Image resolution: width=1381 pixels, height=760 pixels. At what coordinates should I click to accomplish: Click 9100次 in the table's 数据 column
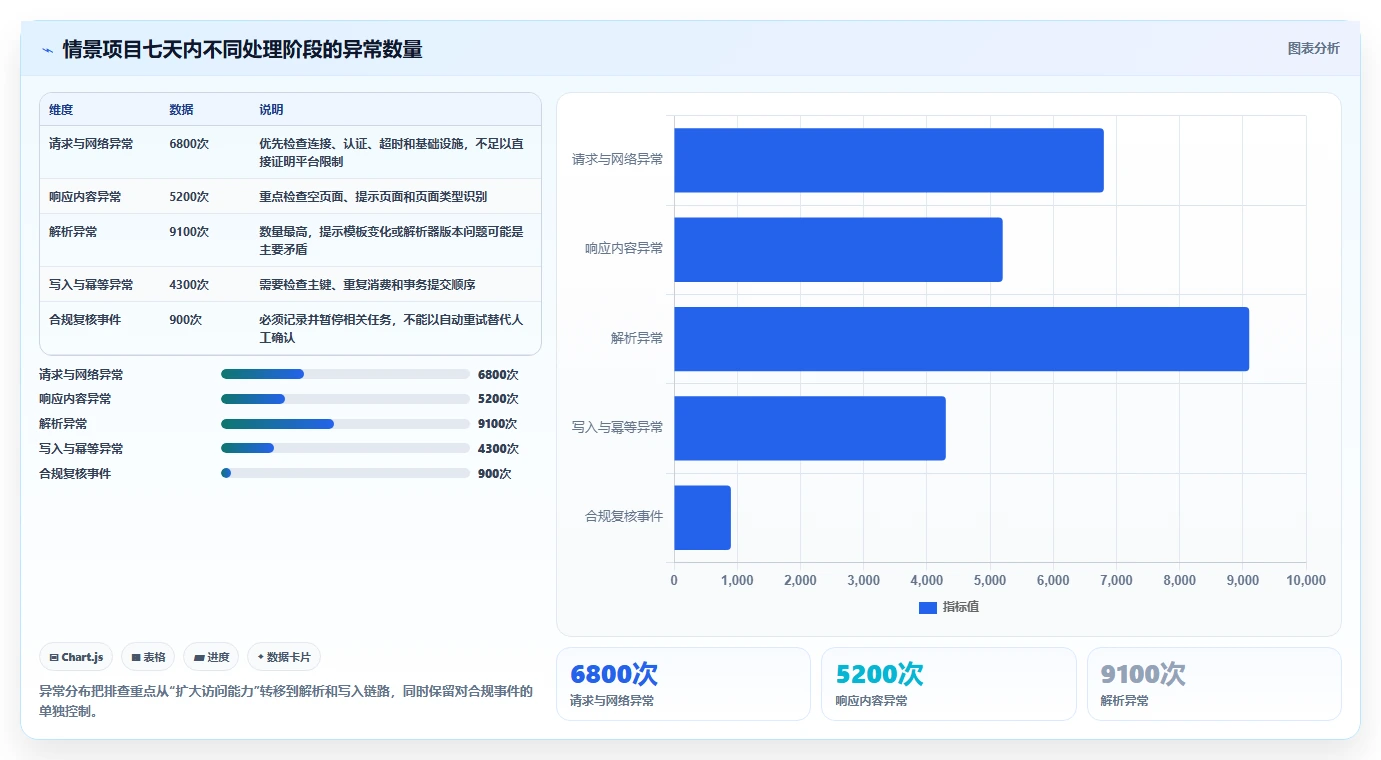(x=189, y=232)
